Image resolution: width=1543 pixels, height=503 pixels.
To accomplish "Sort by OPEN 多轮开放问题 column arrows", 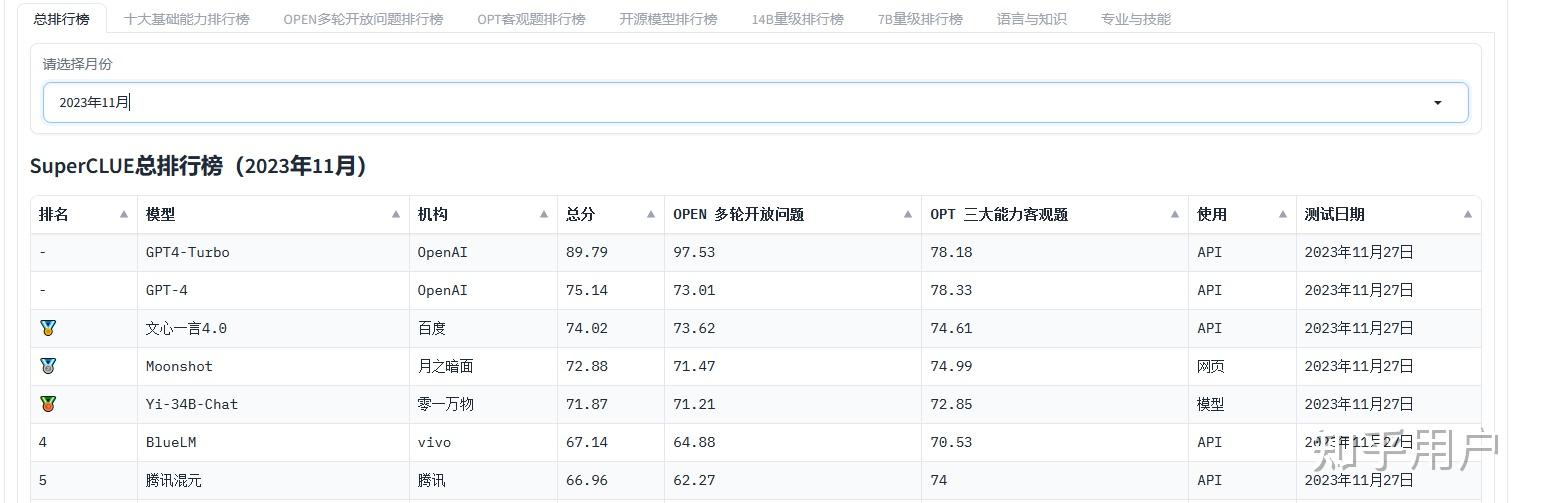I will point(908,214).
